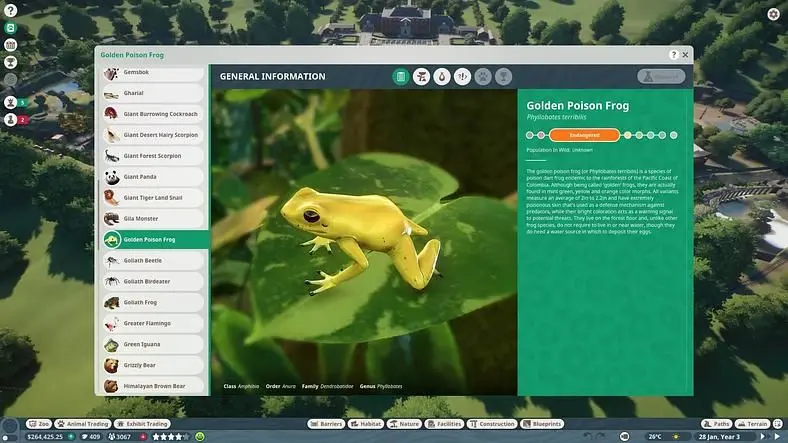Open Animal Trading in bottom bar
Image resolution: width=788 pixels, height=443 pixels.
[x=82, y=424]
